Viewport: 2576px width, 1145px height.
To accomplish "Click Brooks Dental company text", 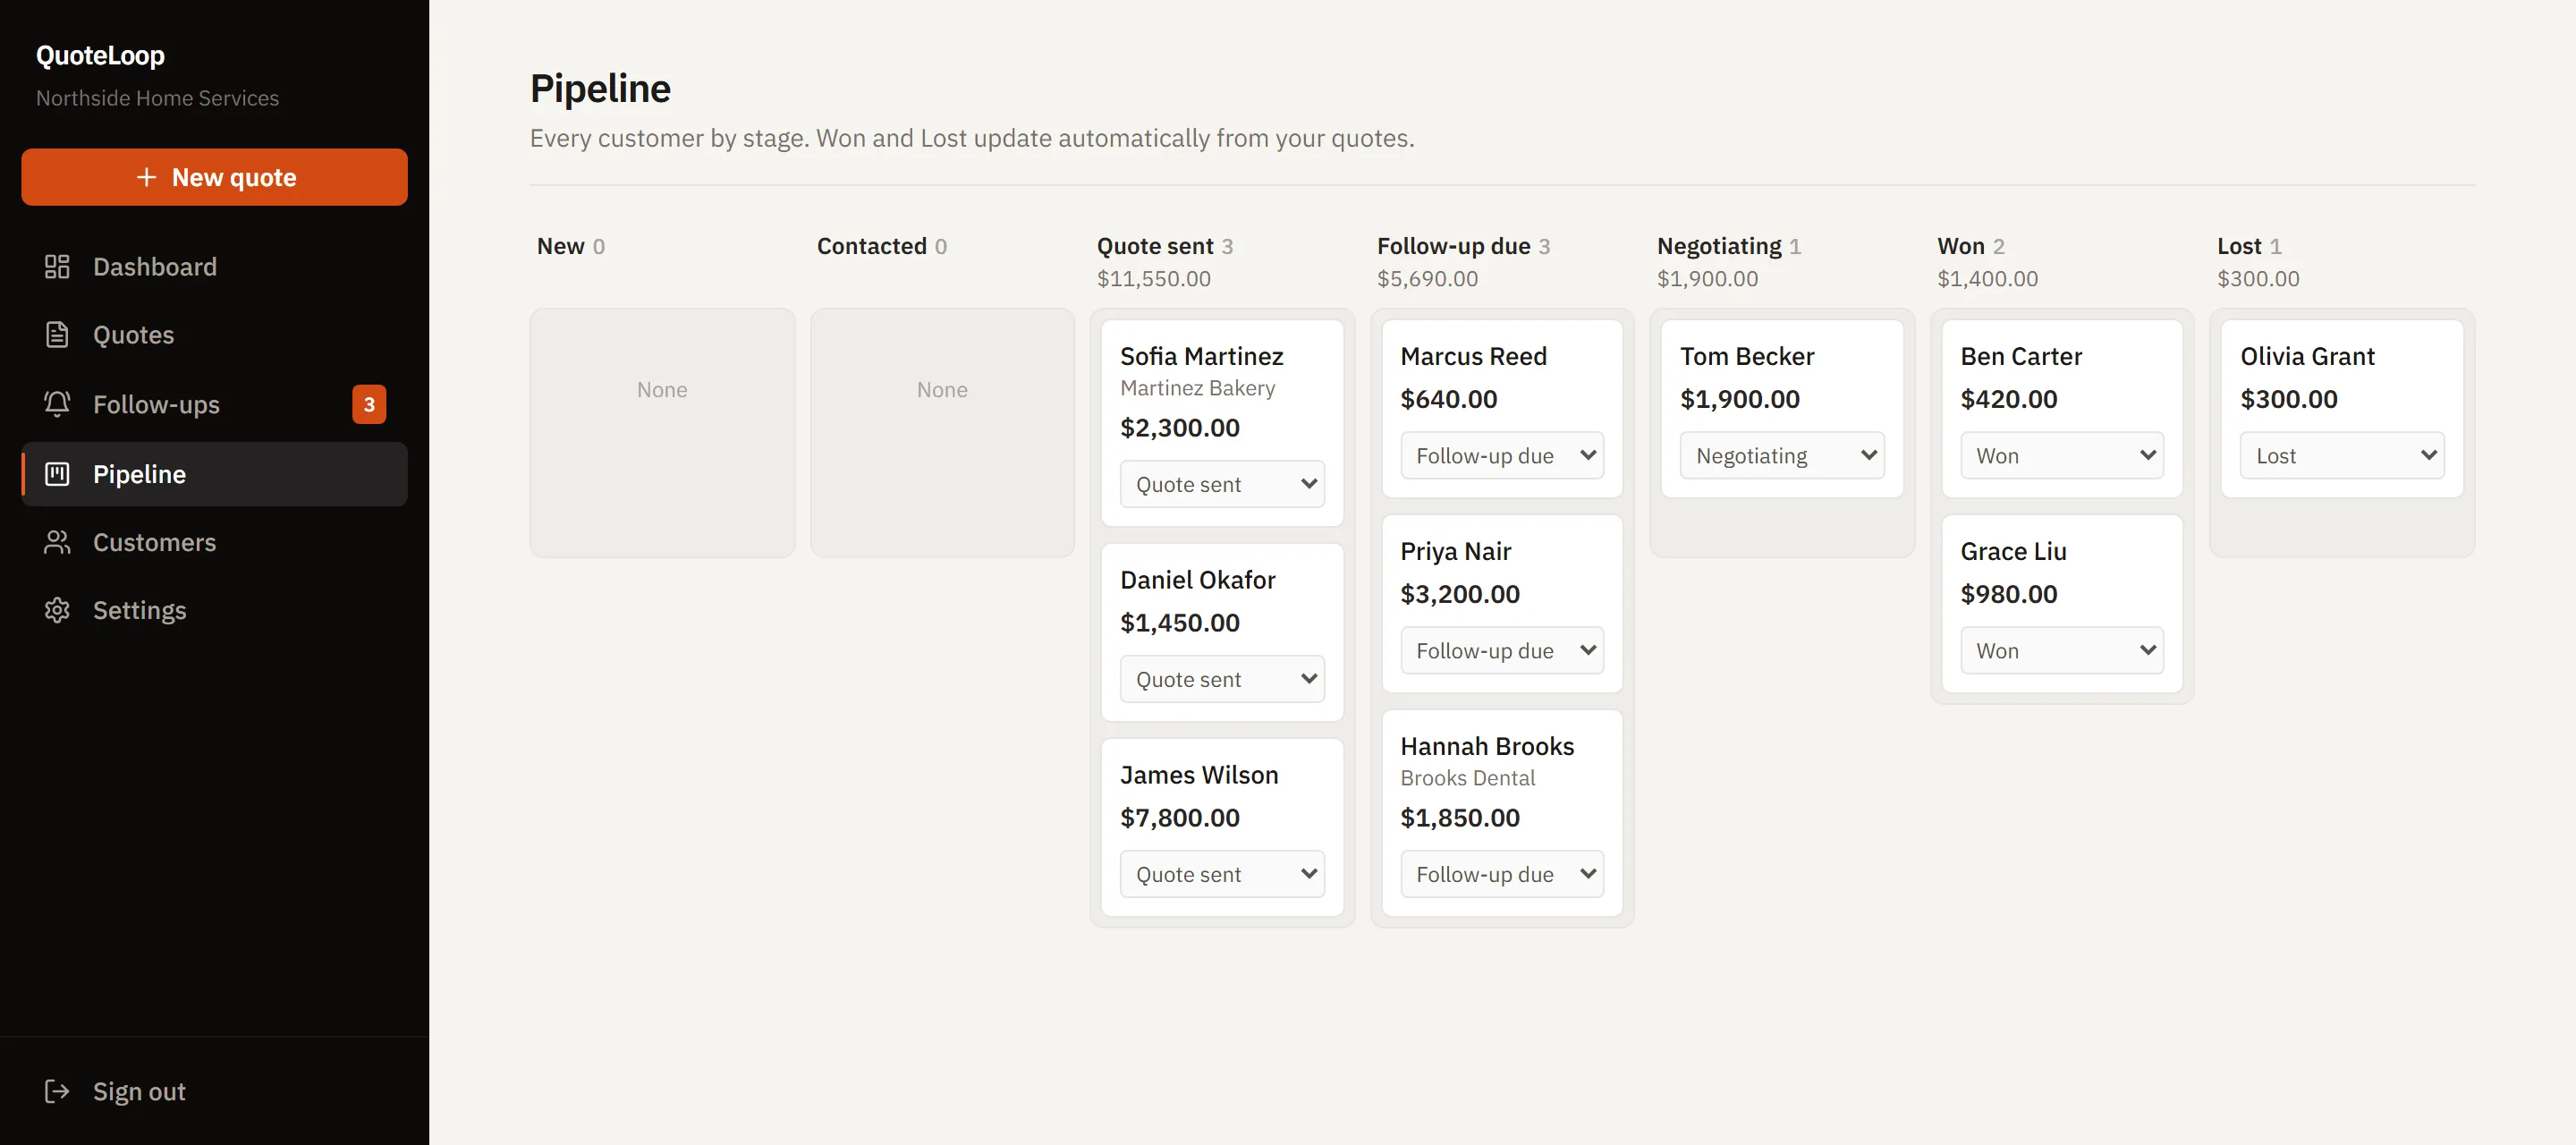I will tap(1467, 778).
